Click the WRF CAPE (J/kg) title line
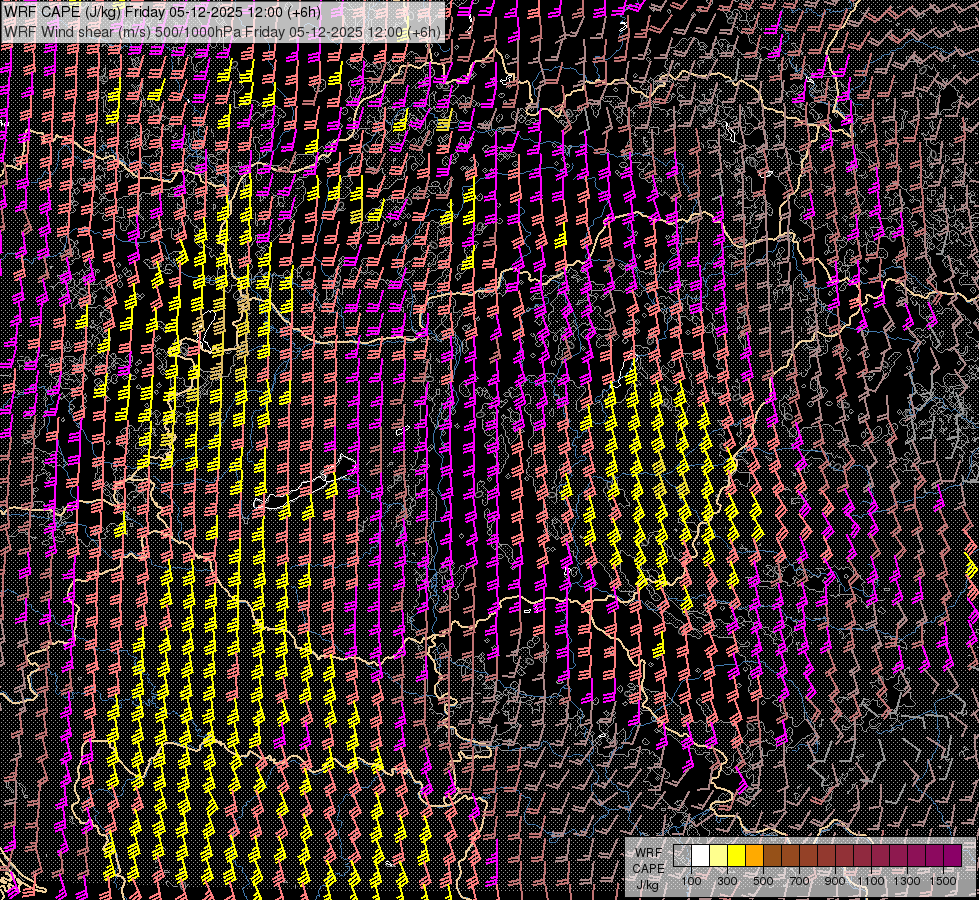Screen dimensions: 979x900 [162, 12]
